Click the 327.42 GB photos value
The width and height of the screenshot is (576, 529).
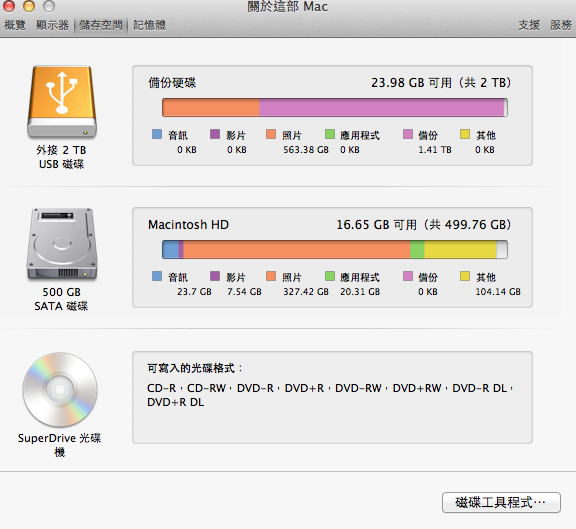click(306, 292)
